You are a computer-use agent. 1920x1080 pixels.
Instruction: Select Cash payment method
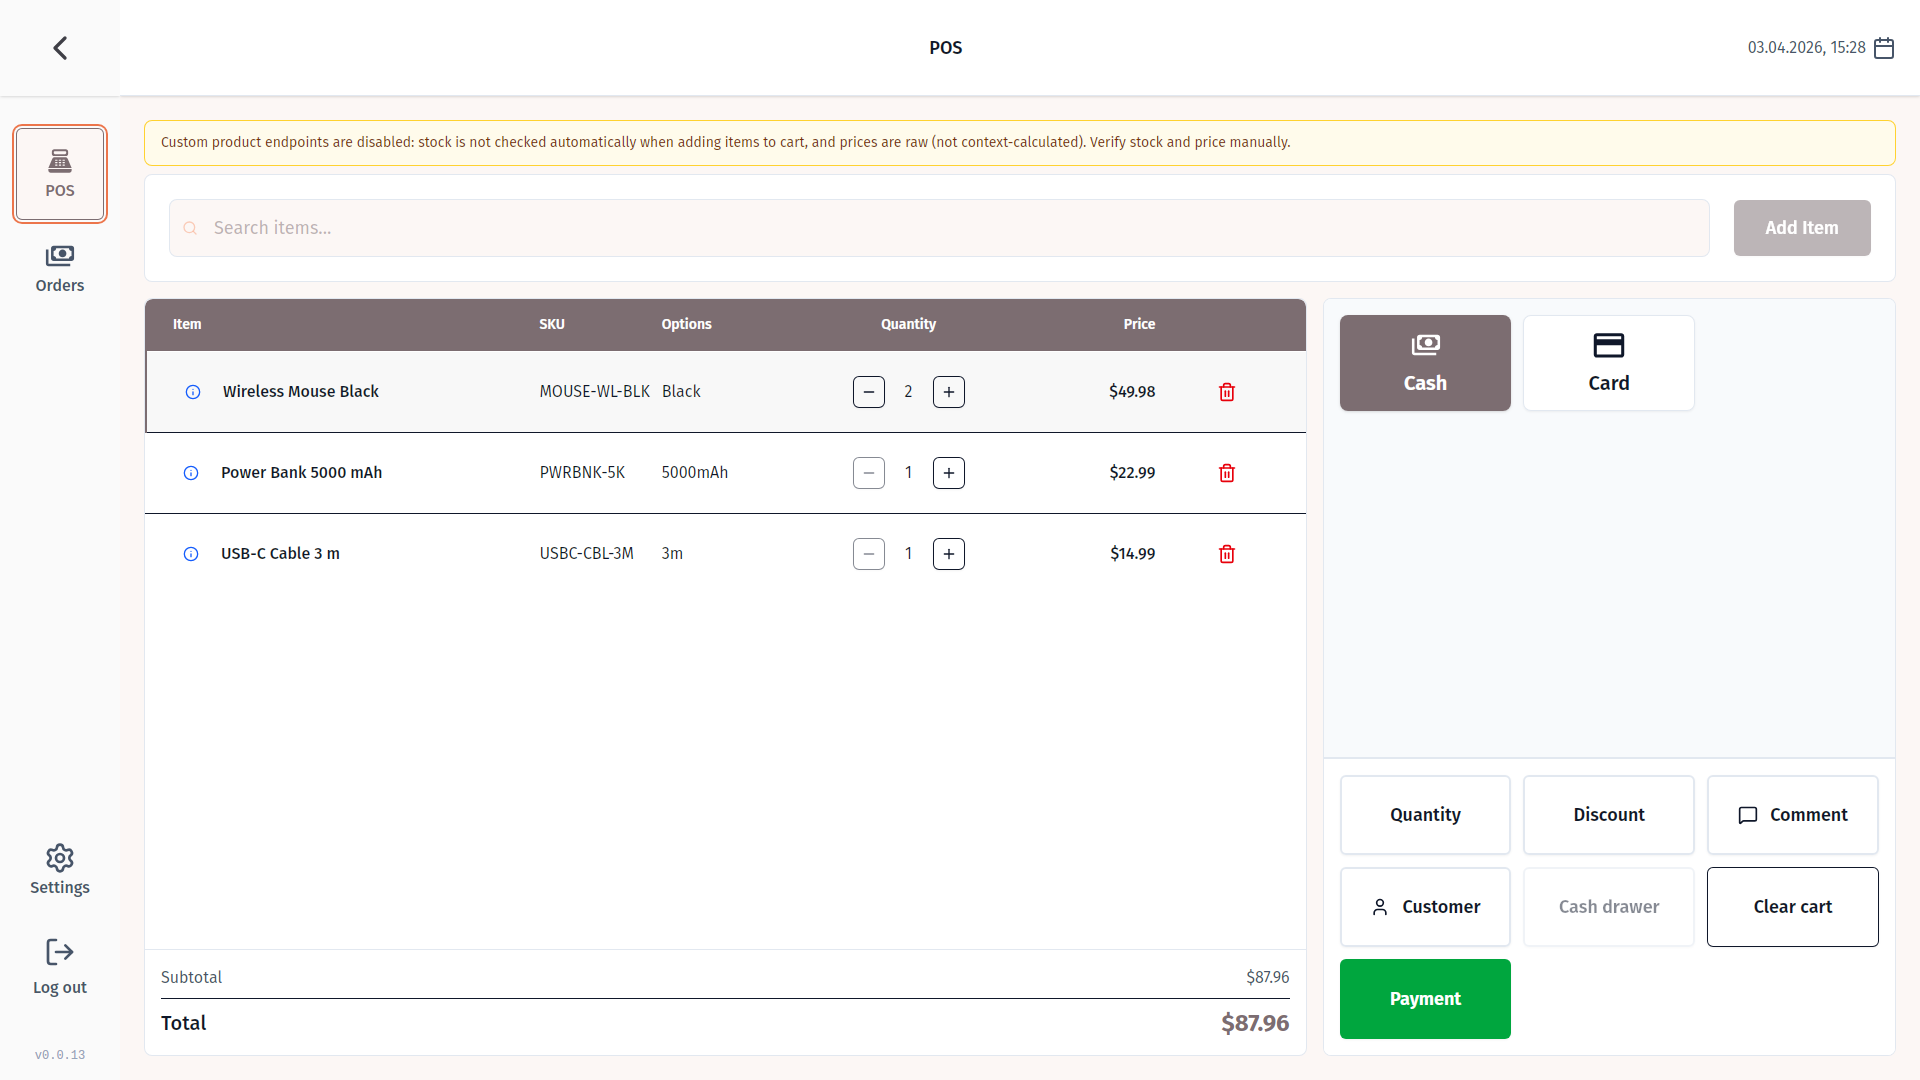[1425, 363]
